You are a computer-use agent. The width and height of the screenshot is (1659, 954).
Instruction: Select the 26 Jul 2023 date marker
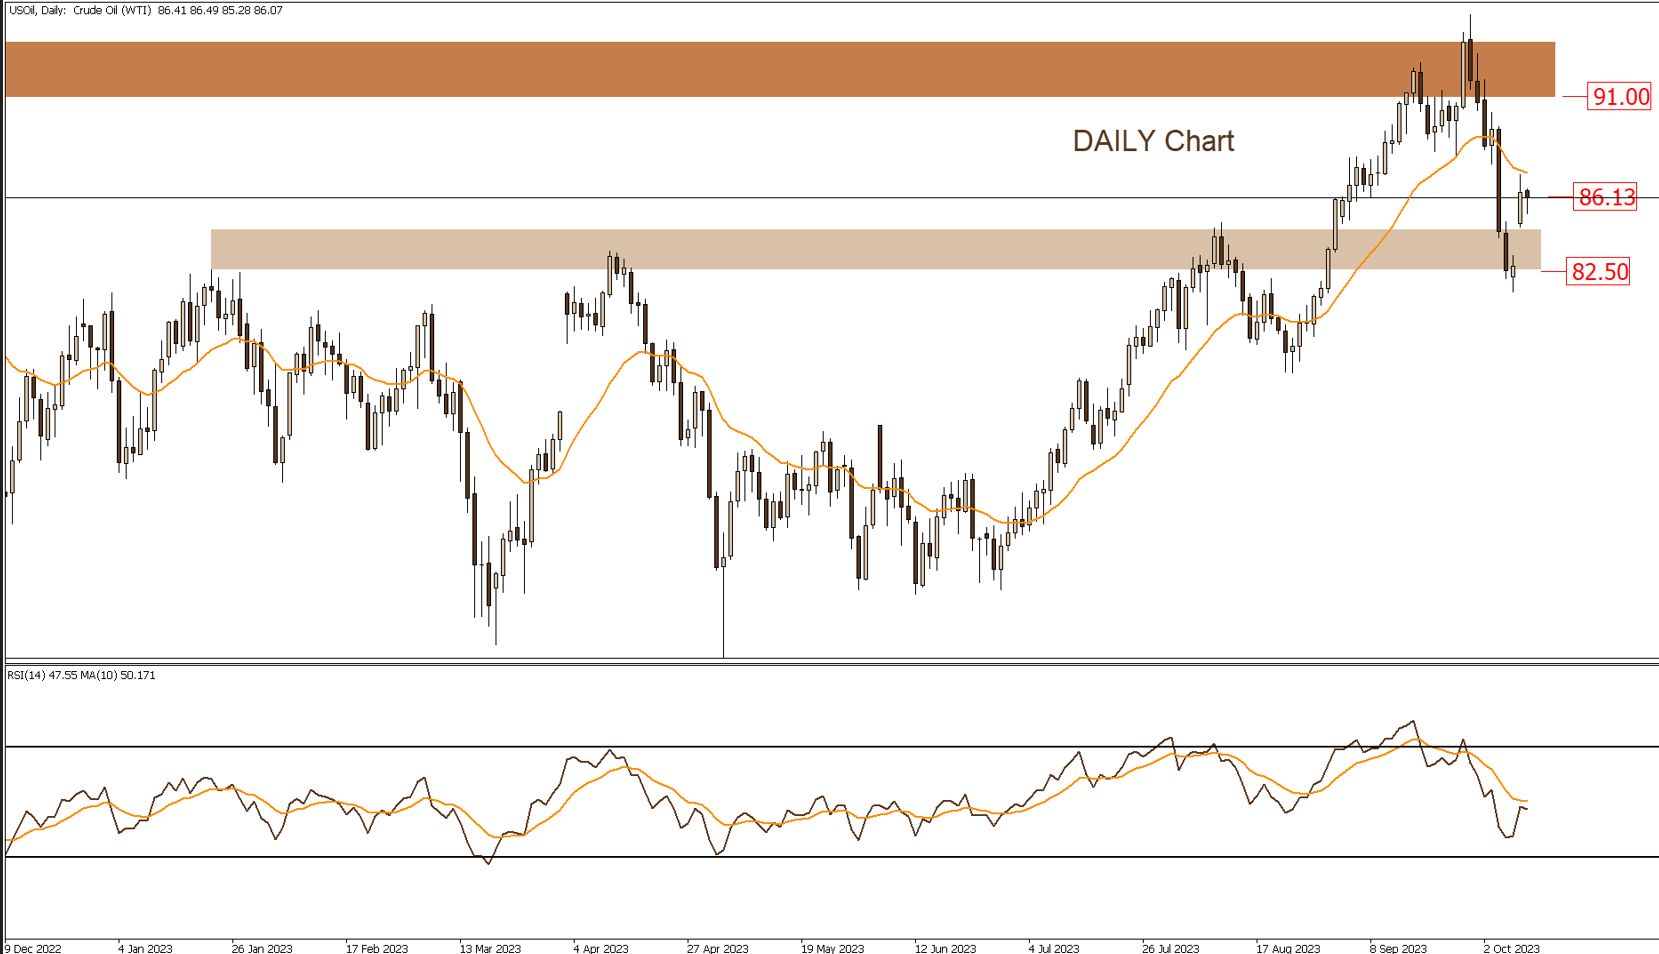click(x=1170, y=948)
